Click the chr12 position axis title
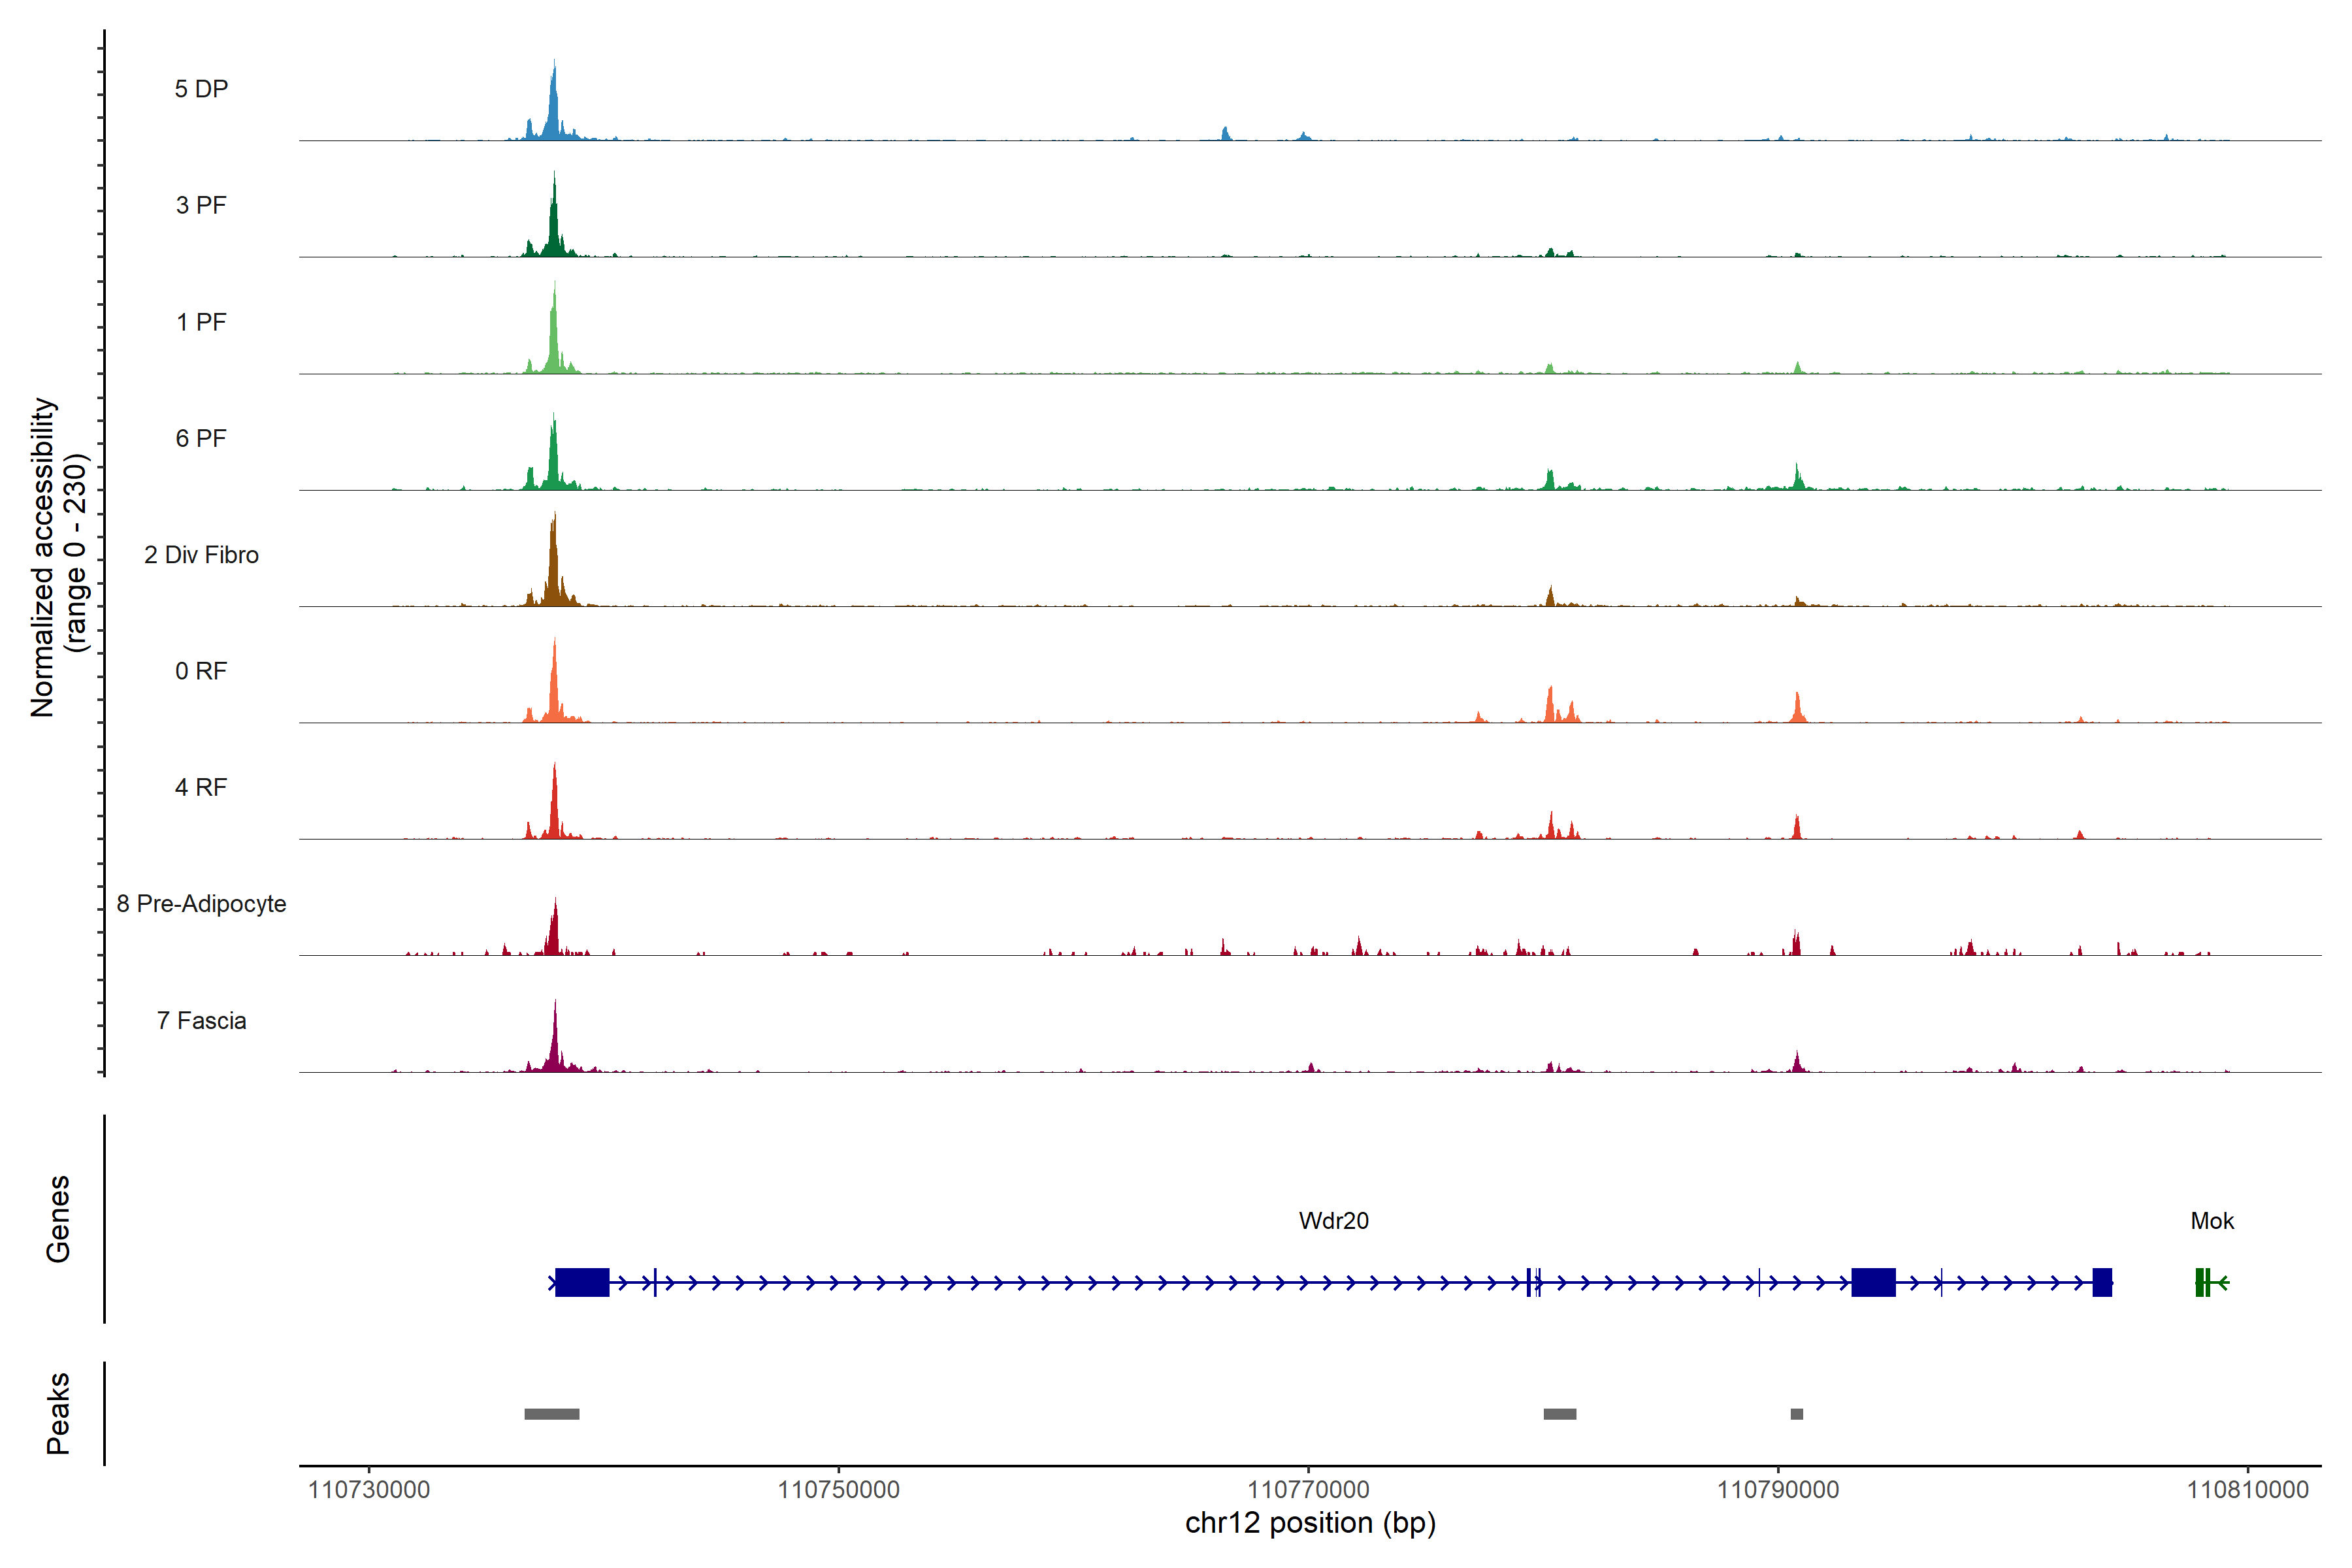The height and width of the screenshot is (1568, 2352). coord(1310,1523)
